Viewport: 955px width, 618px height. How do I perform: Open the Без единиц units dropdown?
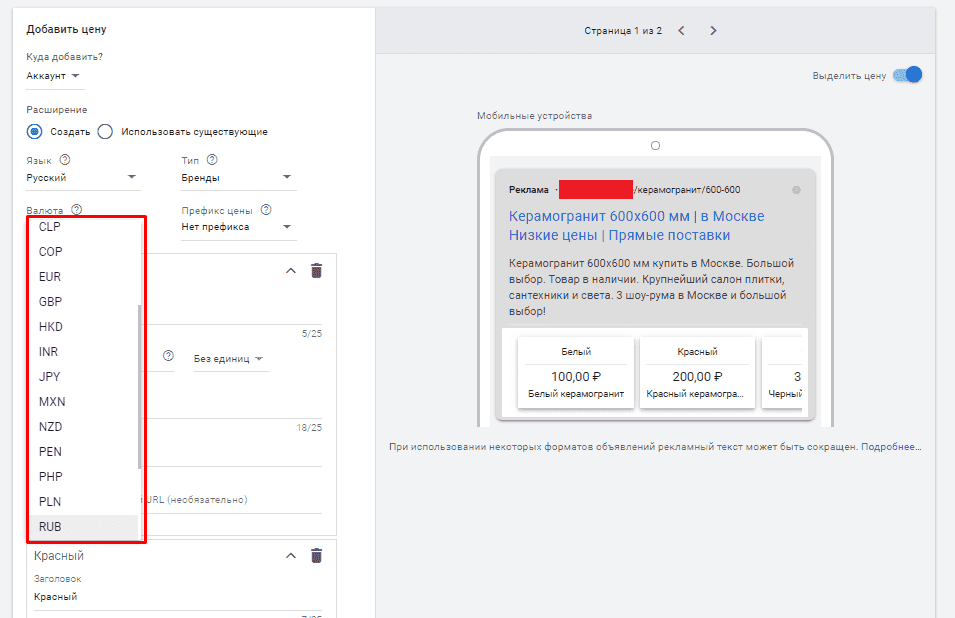(x=229, y=359)
